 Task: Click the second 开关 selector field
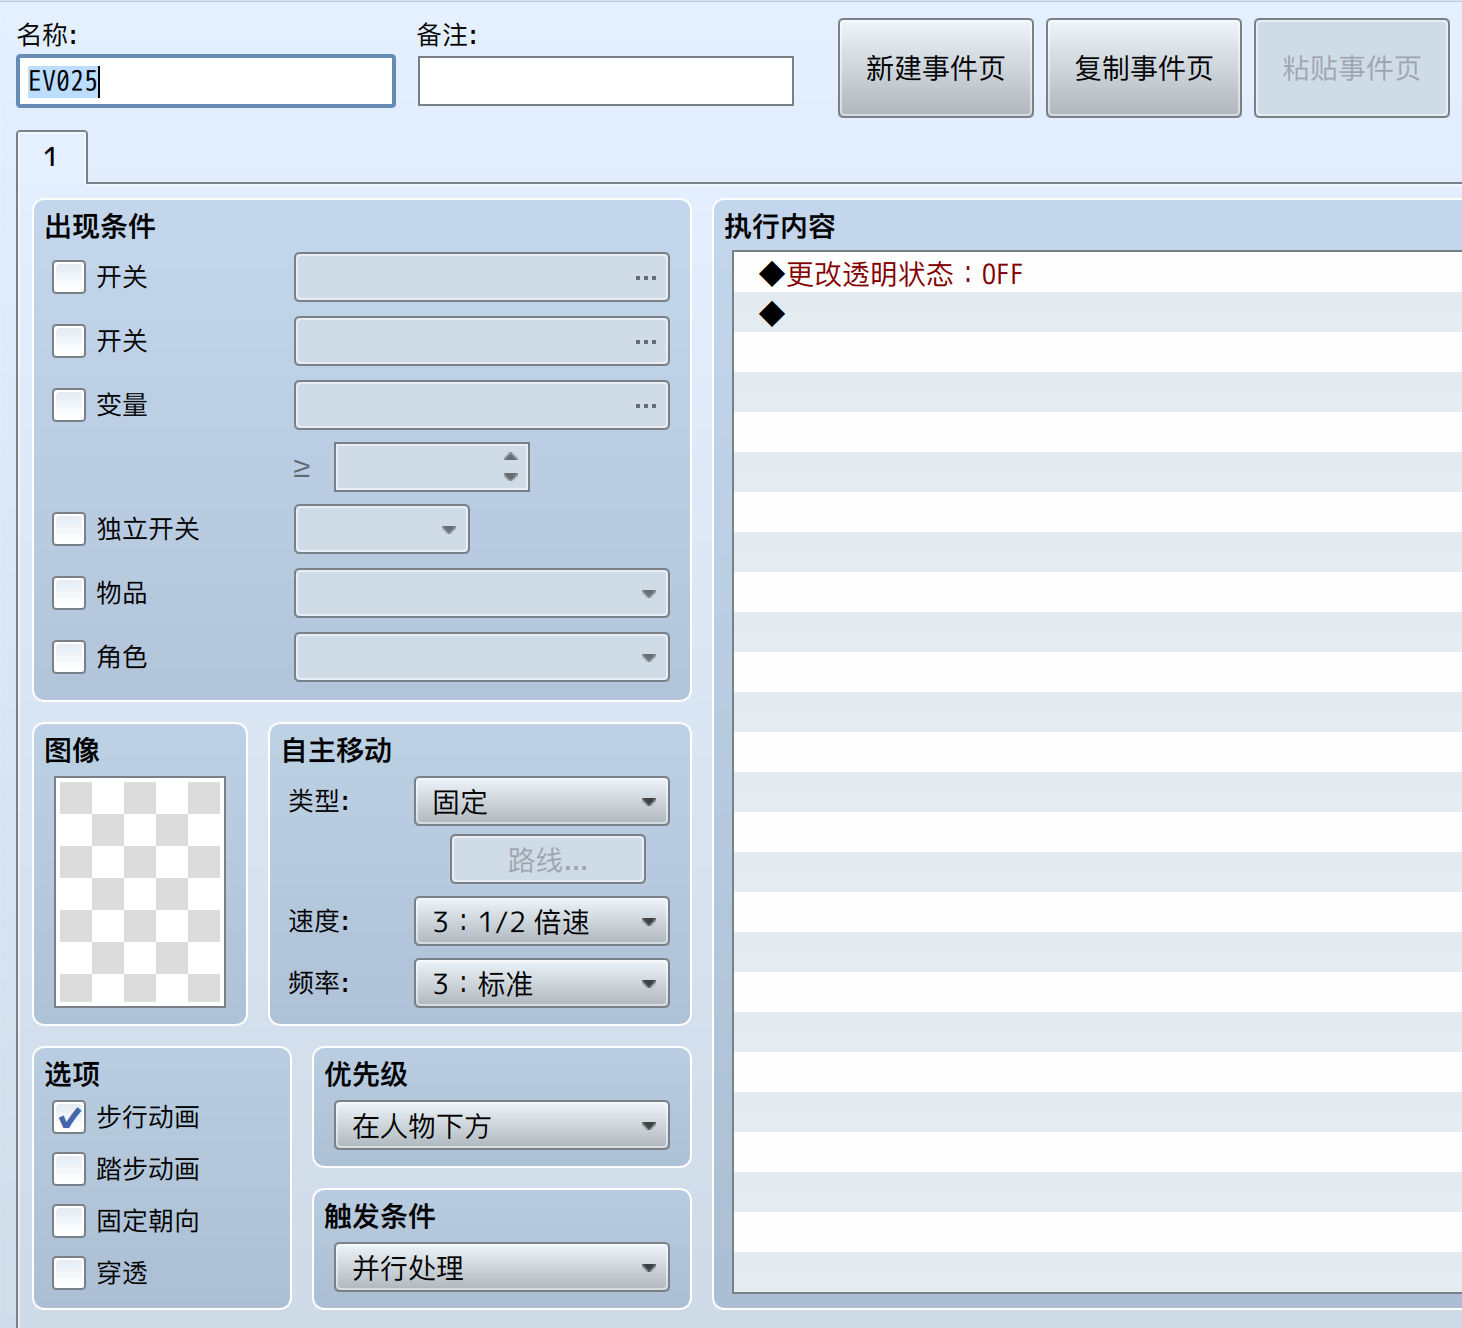tap(482, 341)
